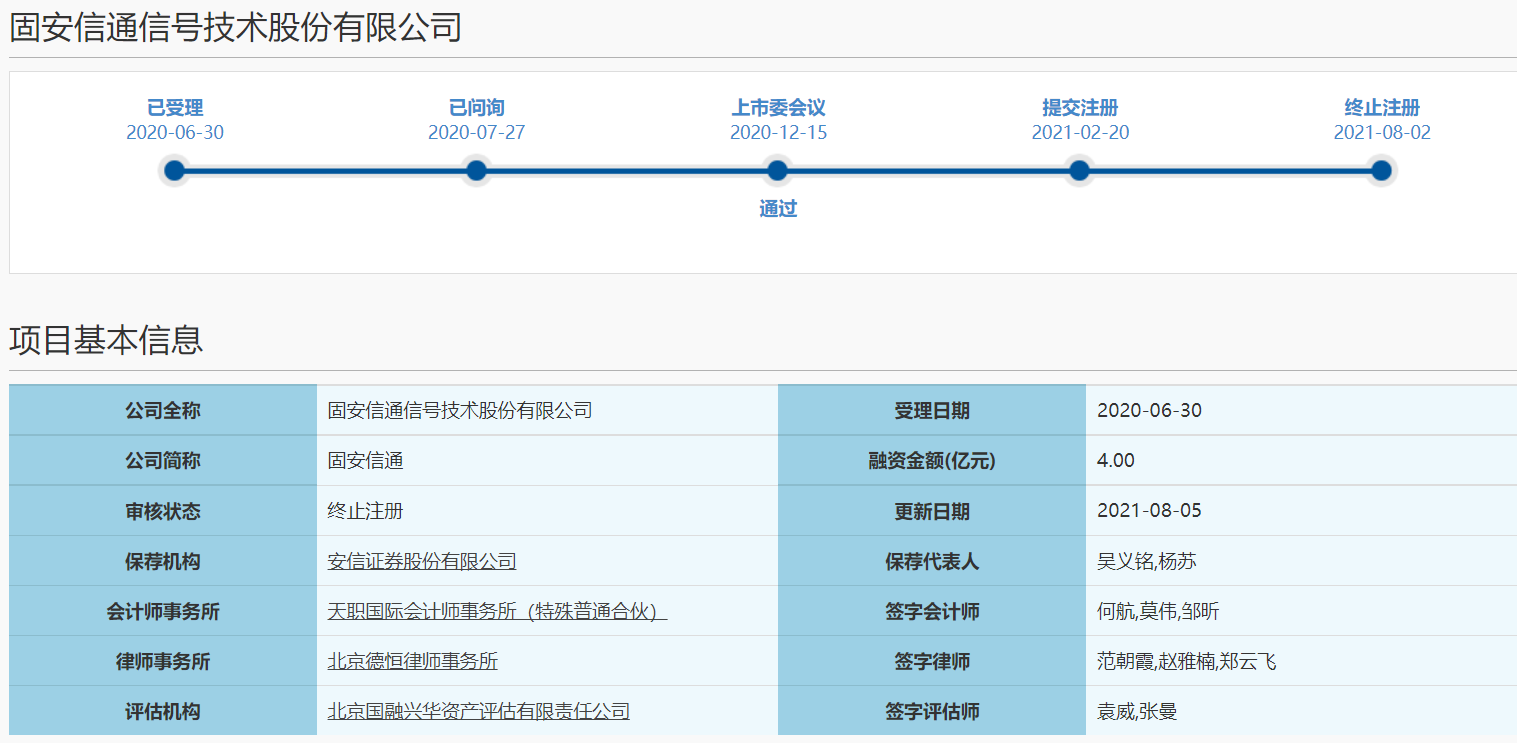Click the 上市委会议 timeline dot
This screenshot has width=1517, height=743.
tap(778, 171)
